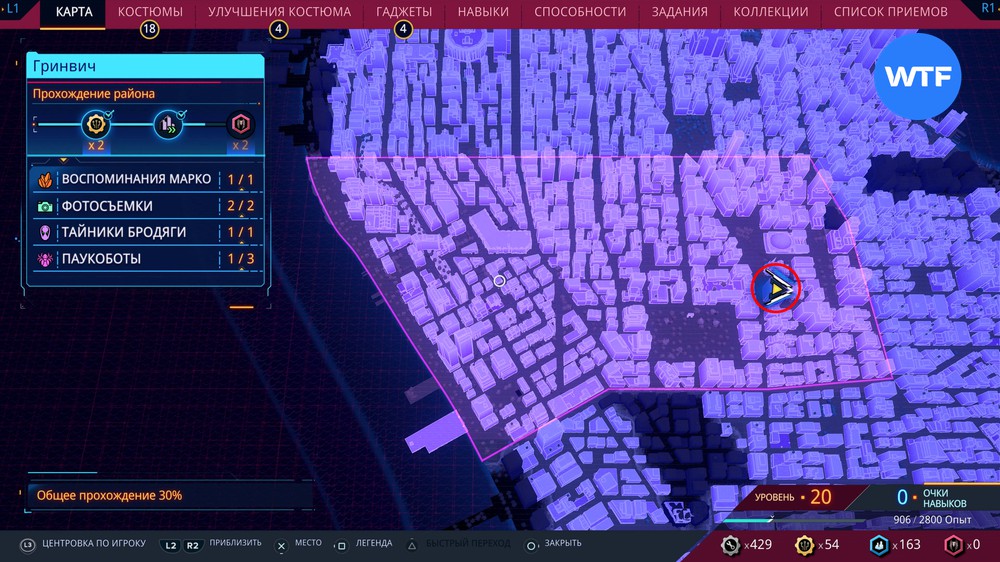Open the Костюмы tab
This screenshot has height=562, width=1000.
pos(150,12)
